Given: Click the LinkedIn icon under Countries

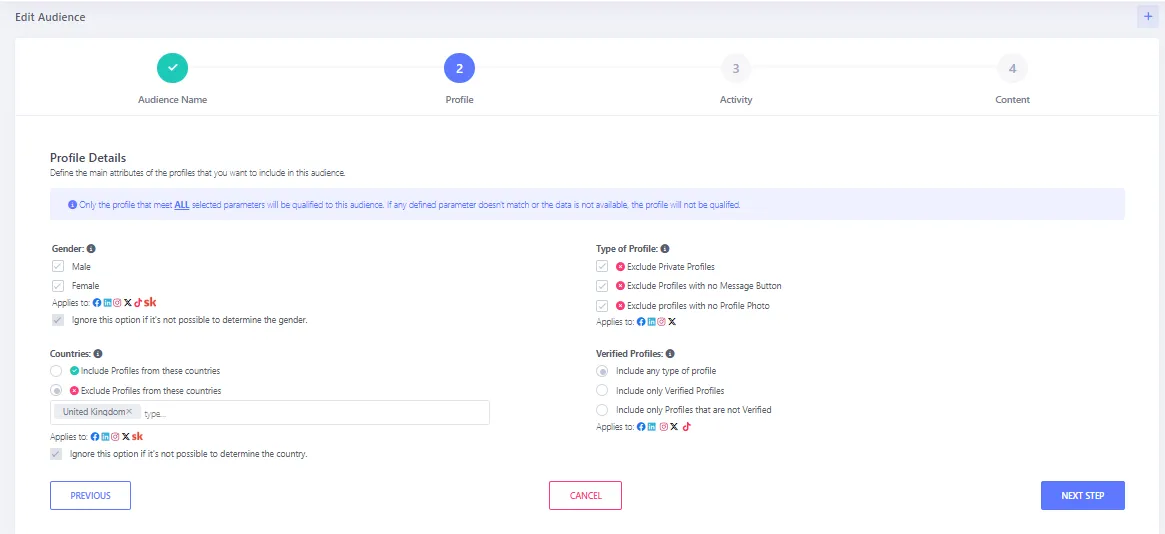Looking at the screenshot, I should tap(106, 437).
